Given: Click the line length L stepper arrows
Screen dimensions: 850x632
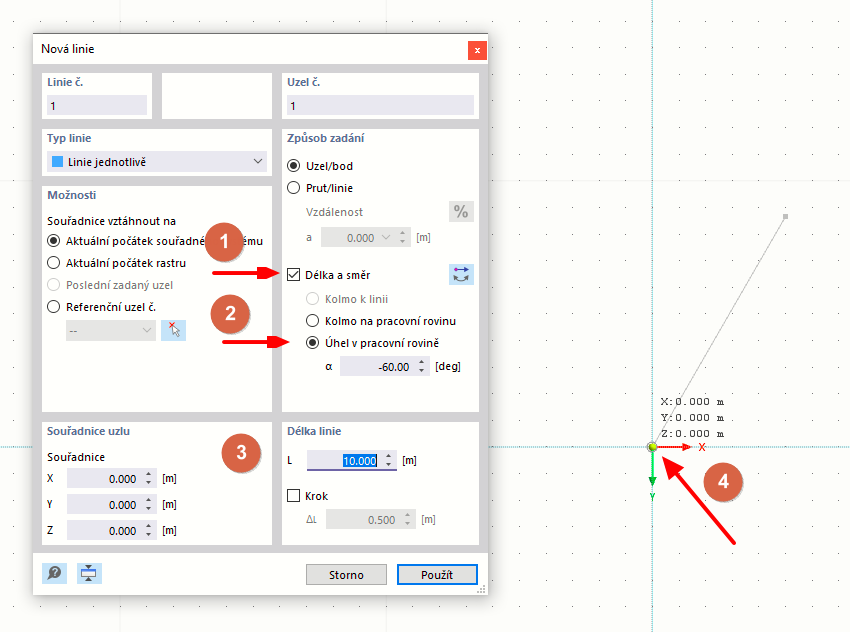Looking at the screenshot, I should click(x=389, y=461).
